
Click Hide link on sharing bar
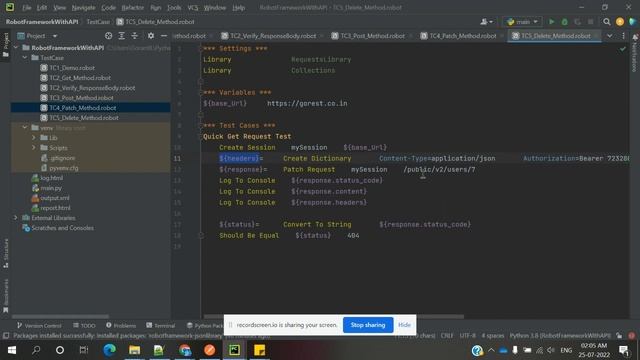[x=404, y=325]
